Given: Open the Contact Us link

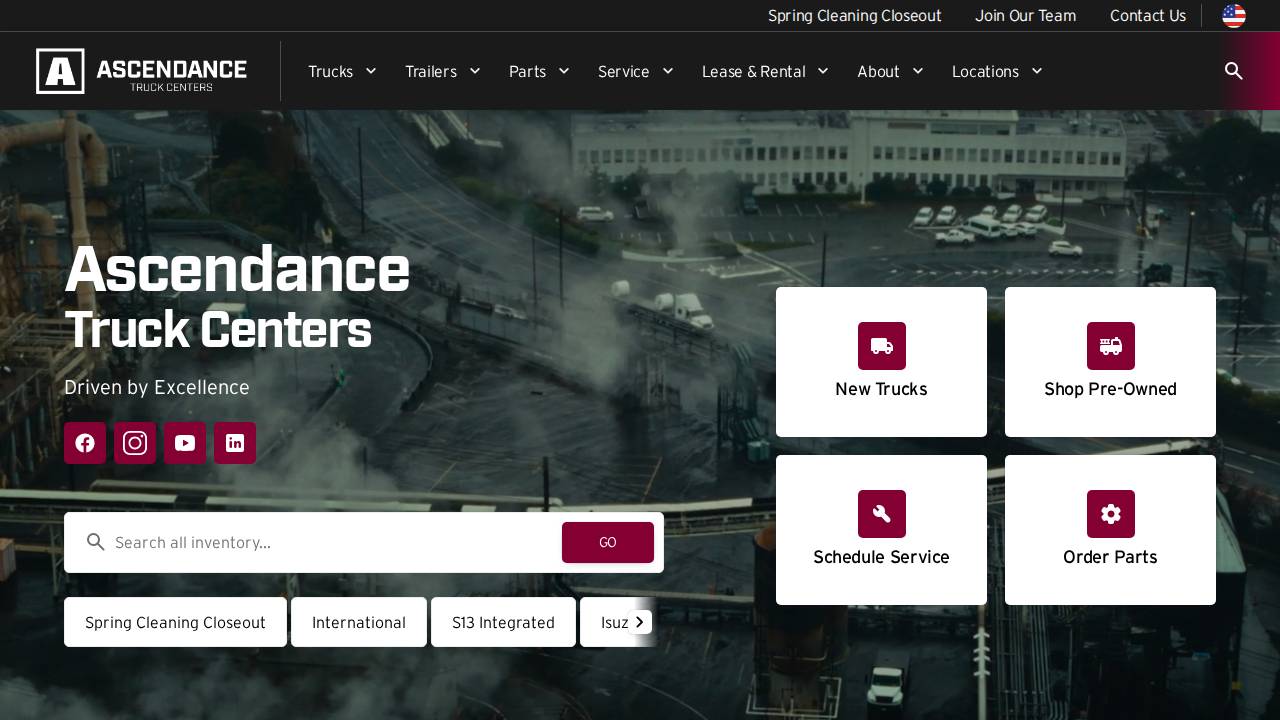Looking at the screenshot, I should coord(1148,16).
